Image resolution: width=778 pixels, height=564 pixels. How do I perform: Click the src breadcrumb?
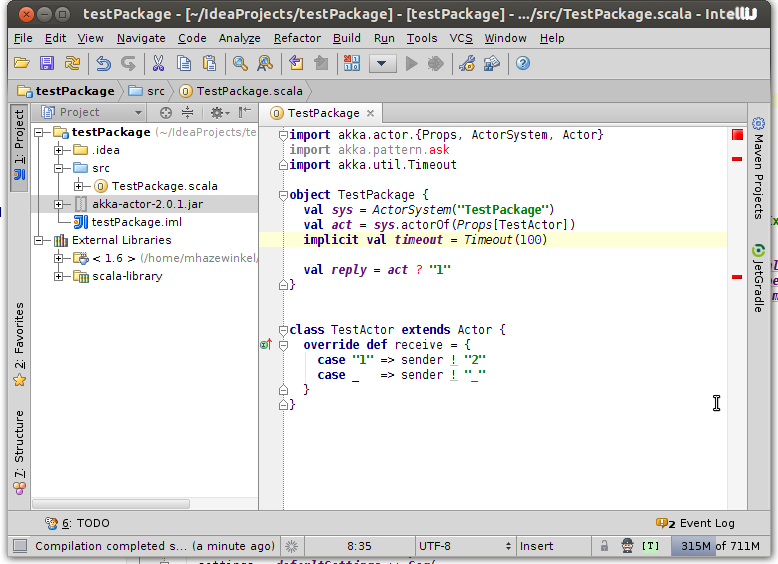[146, 91]
